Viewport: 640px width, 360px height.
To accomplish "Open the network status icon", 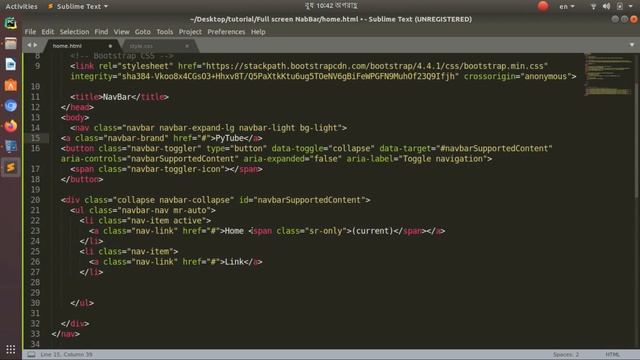I will [x=593, y=7].
